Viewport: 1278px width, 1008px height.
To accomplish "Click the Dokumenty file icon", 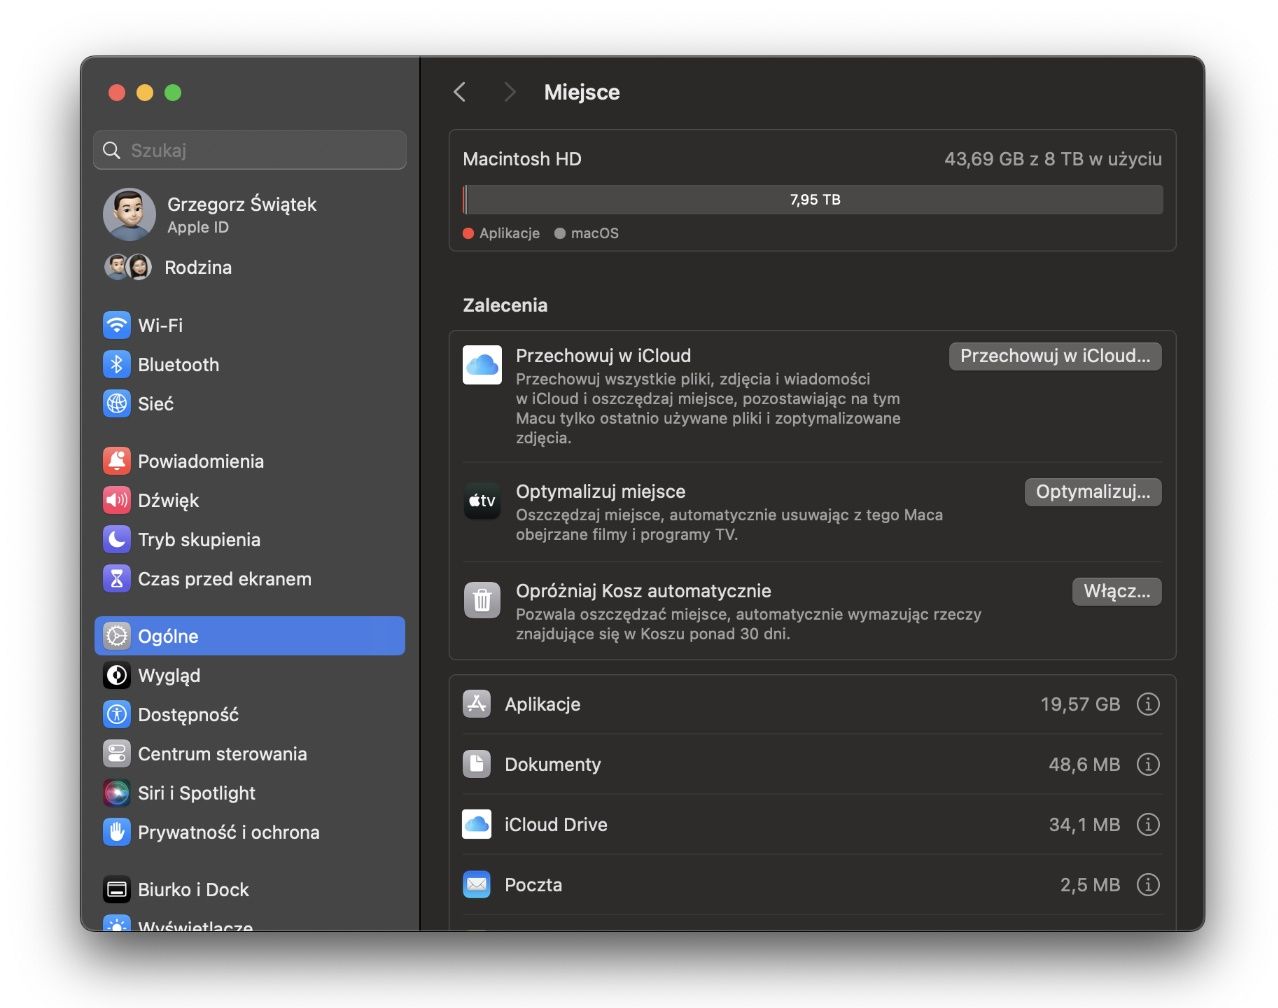I will coord(477,764).
